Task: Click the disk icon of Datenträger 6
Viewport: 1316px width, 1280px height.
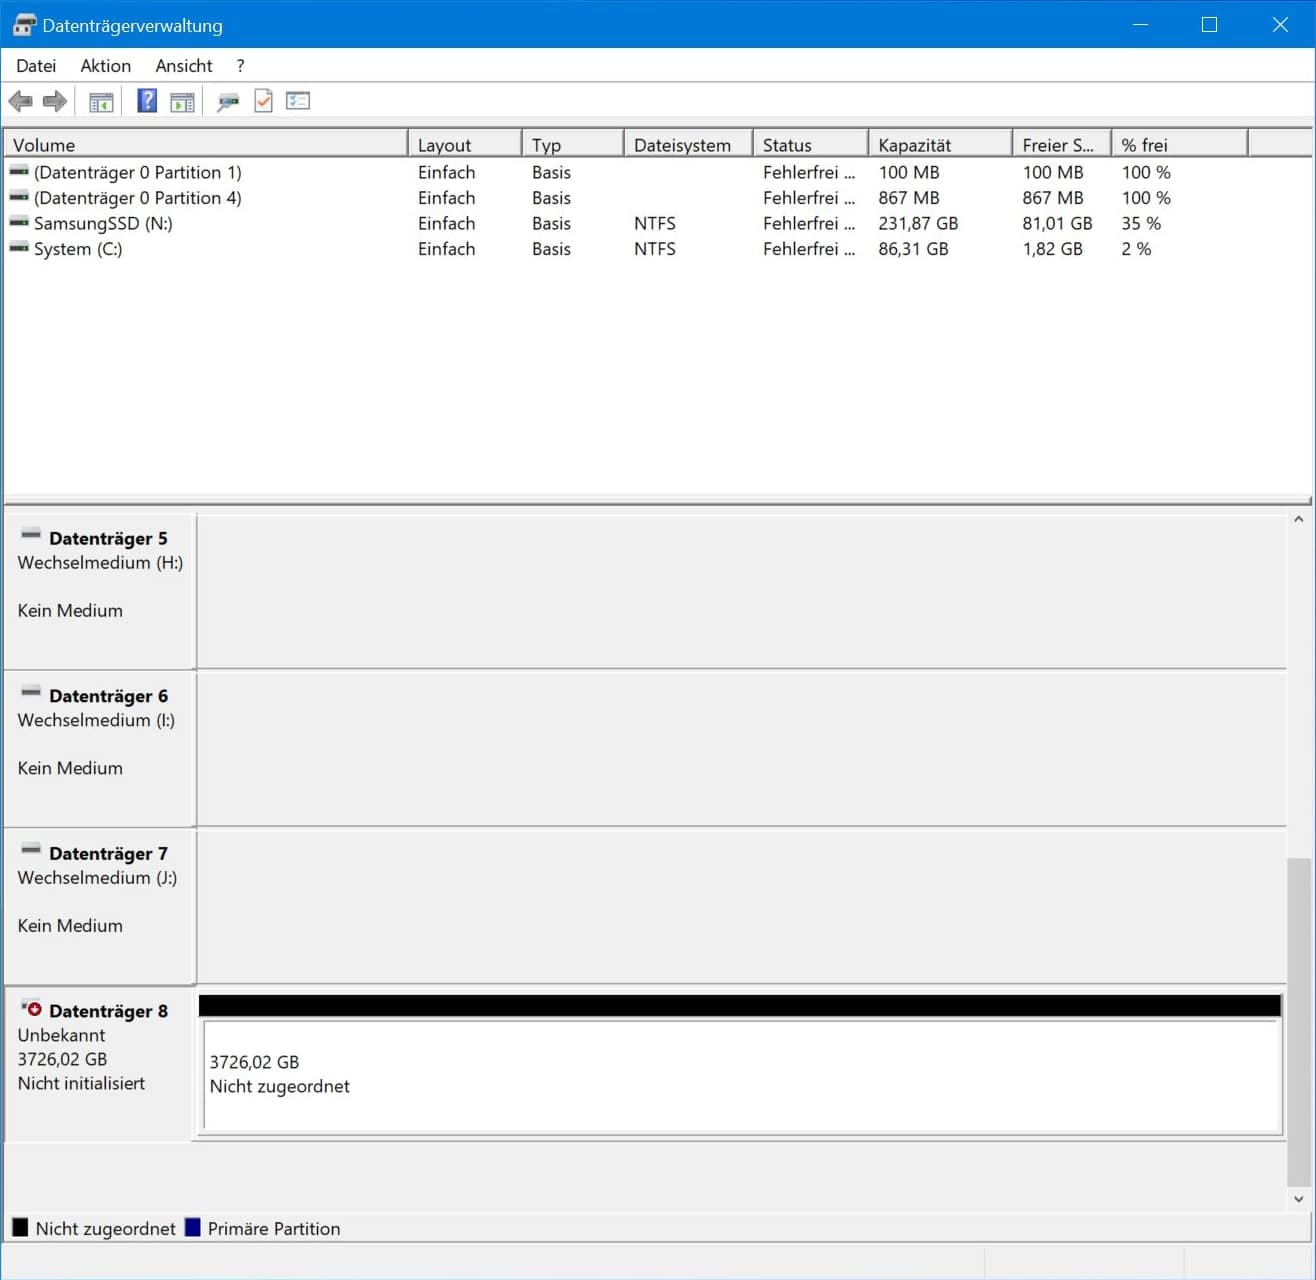Action: 31,692
